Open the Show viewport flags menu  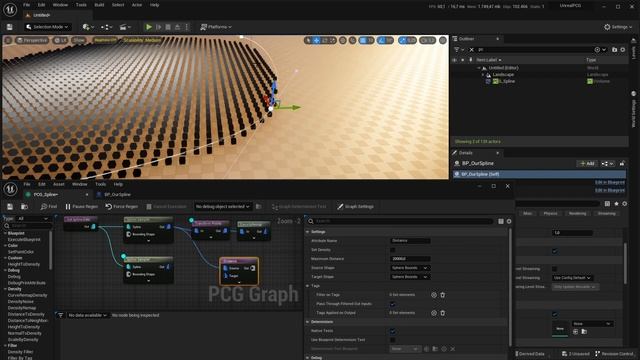pyautogui.click(x=79, y=40)
